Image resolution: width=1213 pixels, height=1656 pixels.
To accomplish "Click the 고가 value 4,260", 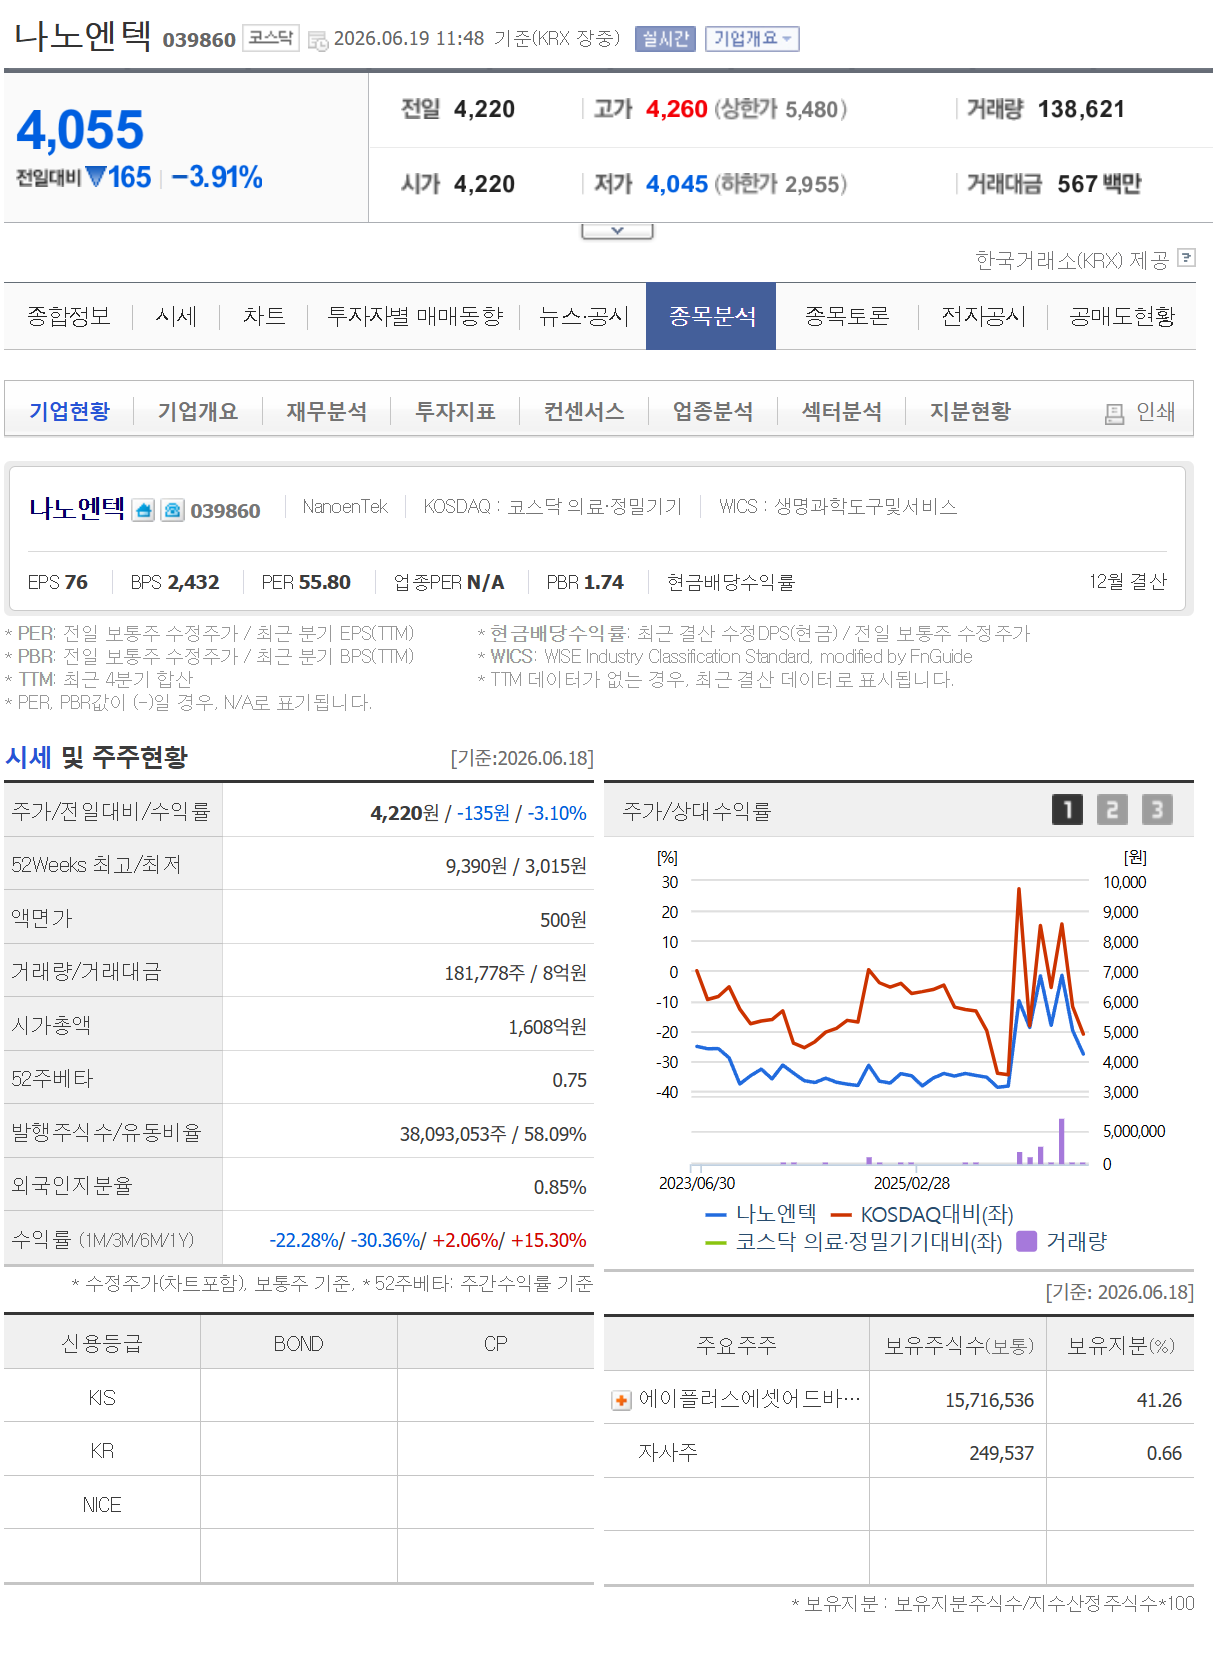I will point(677,109).
